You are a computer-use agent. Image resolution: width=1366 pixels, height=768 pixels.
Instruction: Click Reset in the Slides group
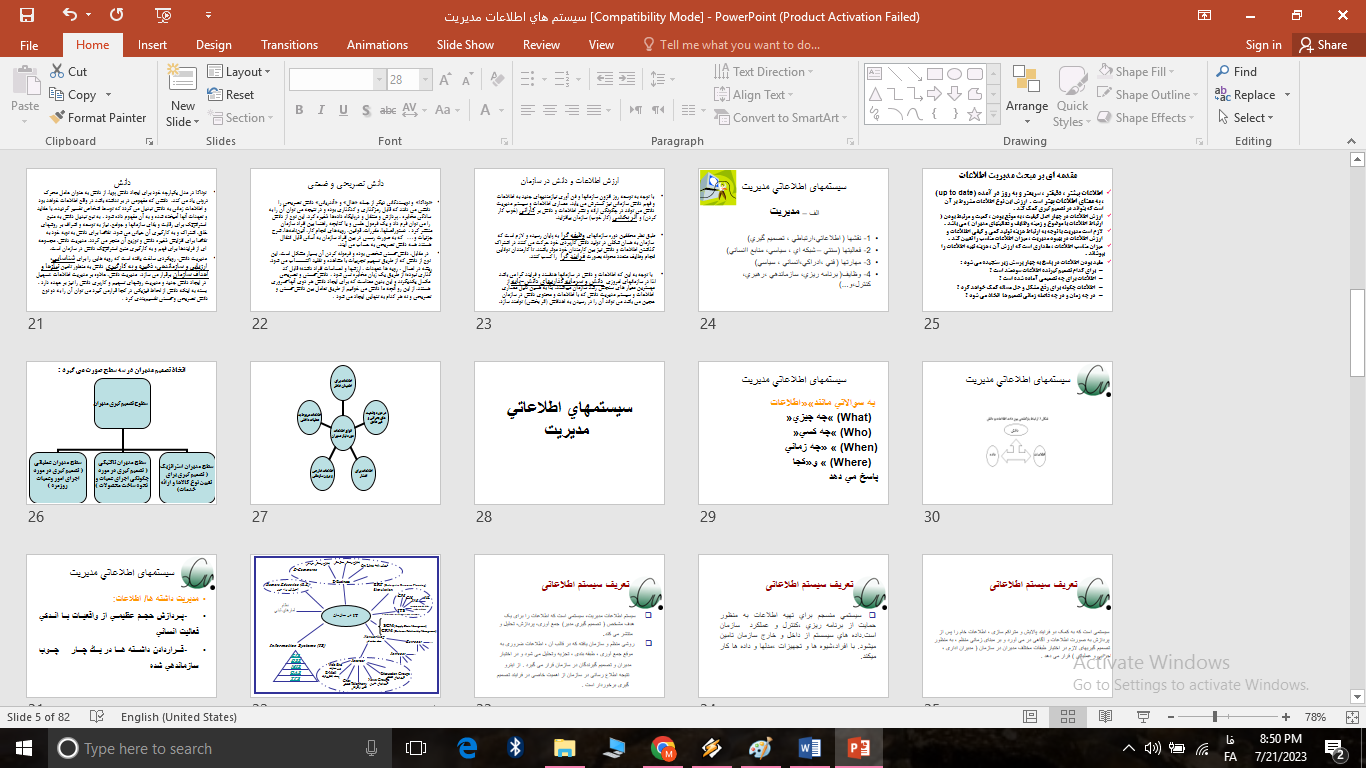231,95
